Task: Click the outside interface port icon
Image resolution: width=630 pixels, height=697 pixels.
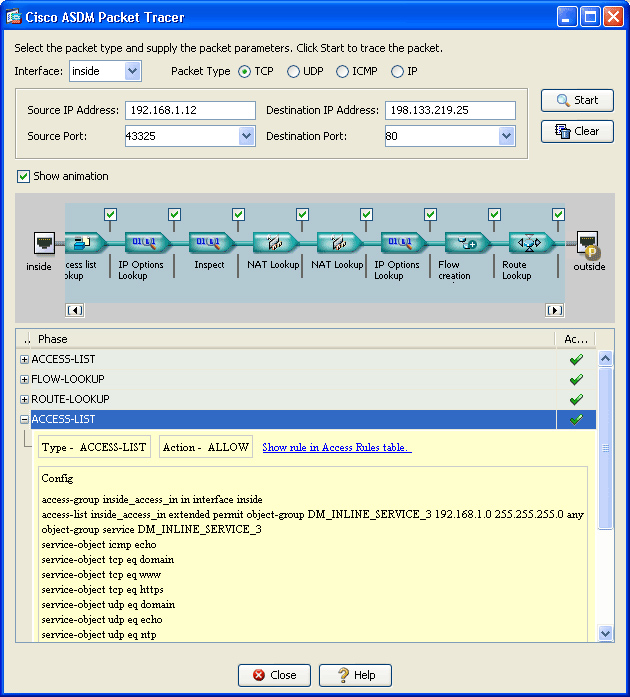Action: (x=588, y=243)
